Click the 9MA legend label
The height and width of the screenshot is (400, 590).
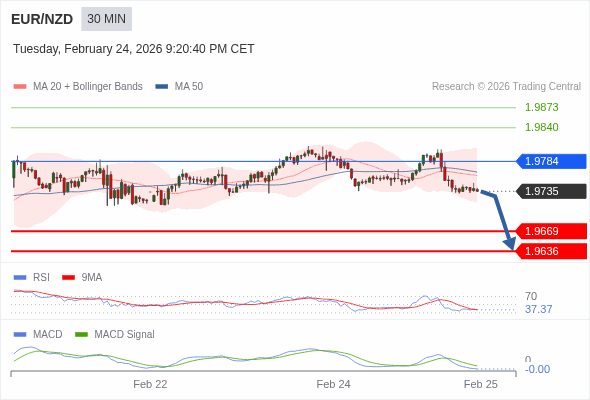click(92, 278)
